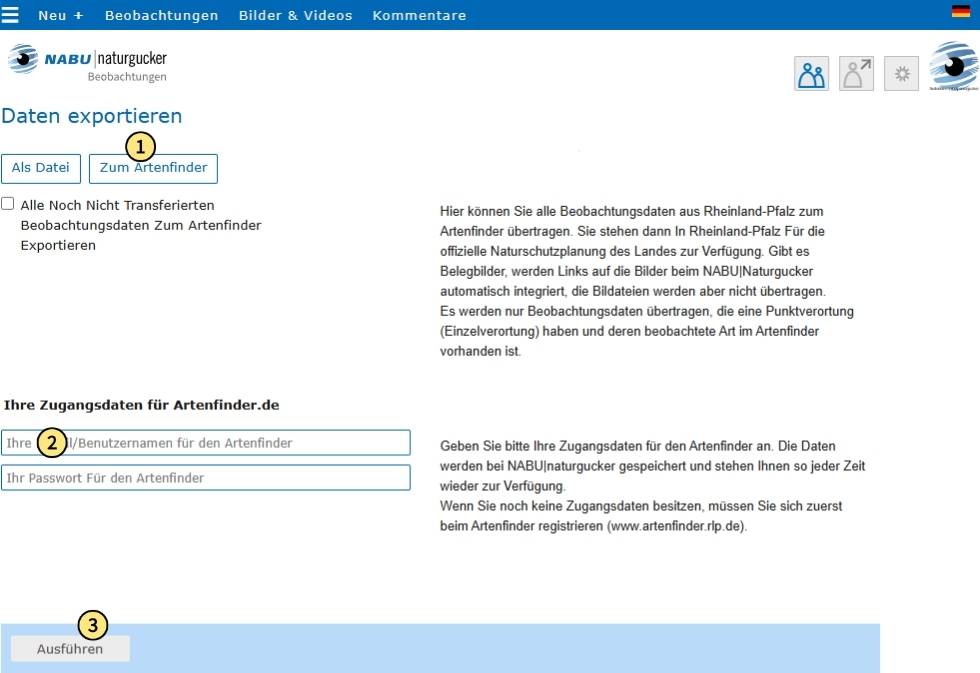
Task: Click the large eye logo at top right
Action: click(x=954, y=66)
